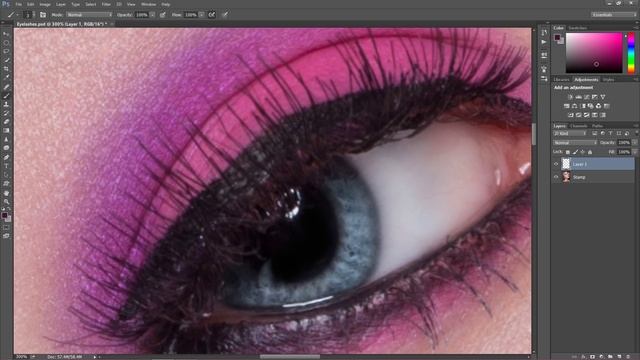Open the Essentials workspace dropdown
Image resolution: width=640 pixels, height=360 pixels.
pos(613,15)
